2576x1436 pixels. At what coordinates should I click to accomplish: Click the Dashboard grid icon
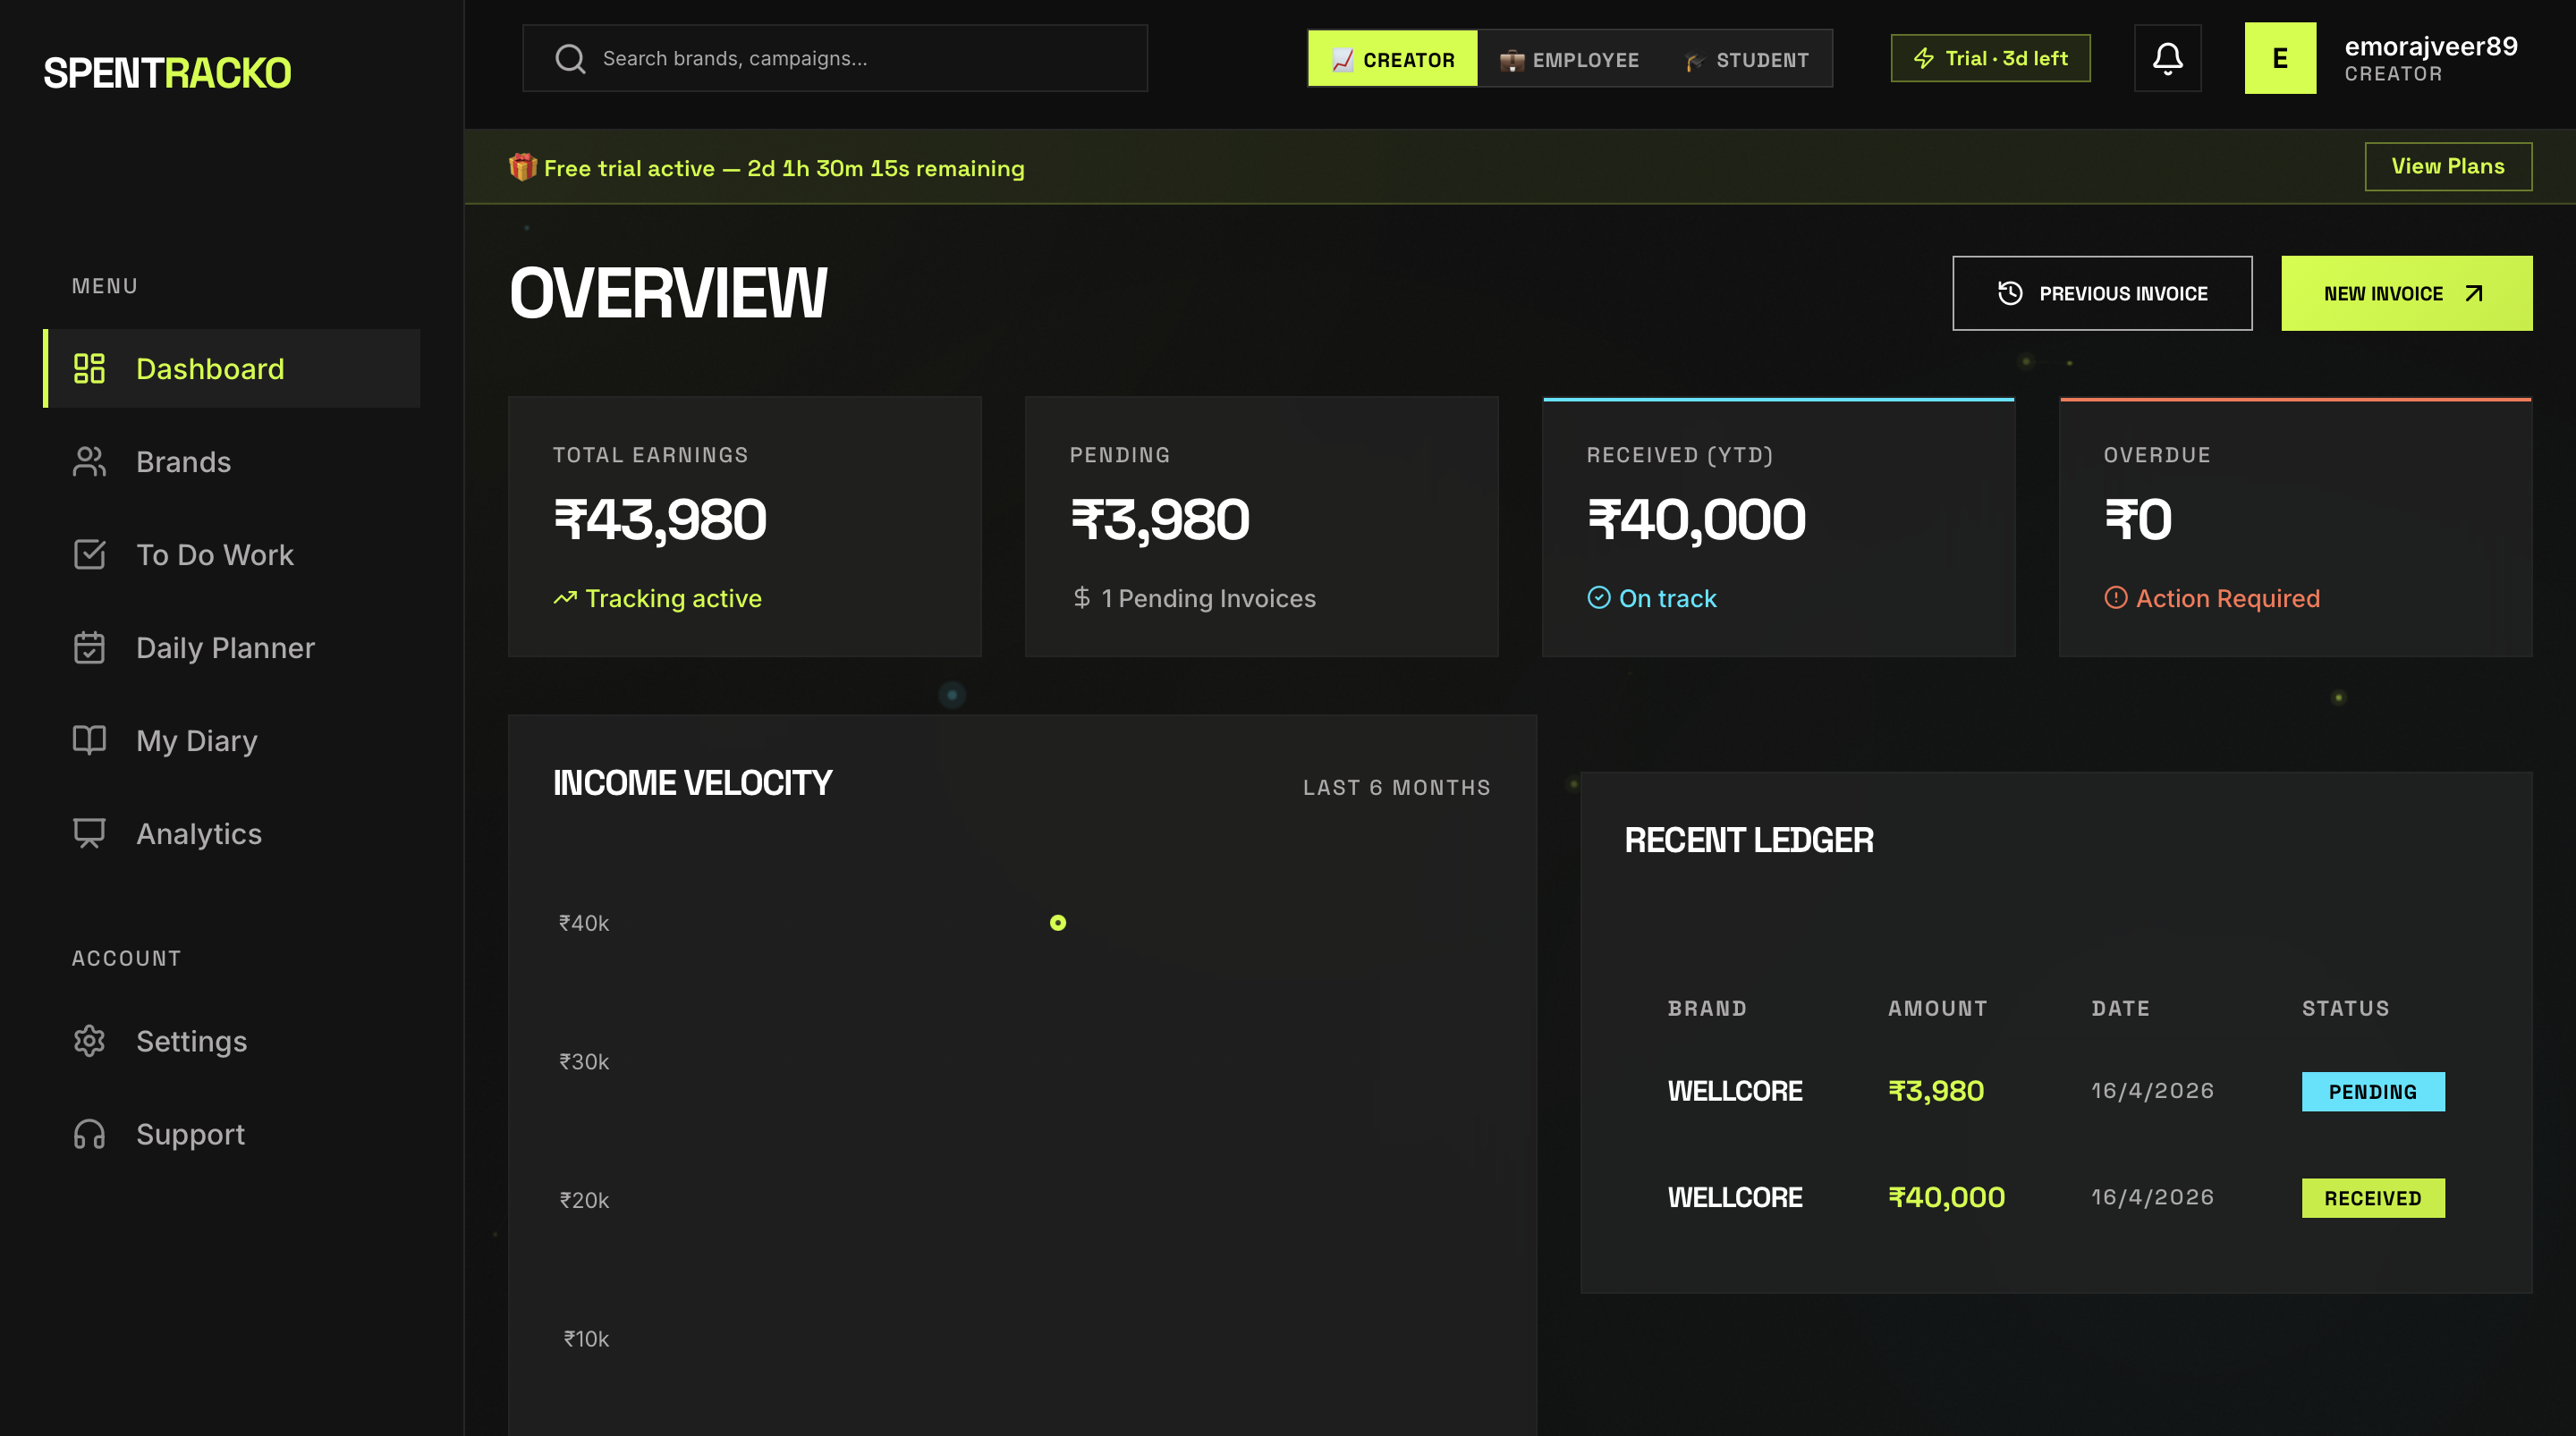(x=89, y=369)
